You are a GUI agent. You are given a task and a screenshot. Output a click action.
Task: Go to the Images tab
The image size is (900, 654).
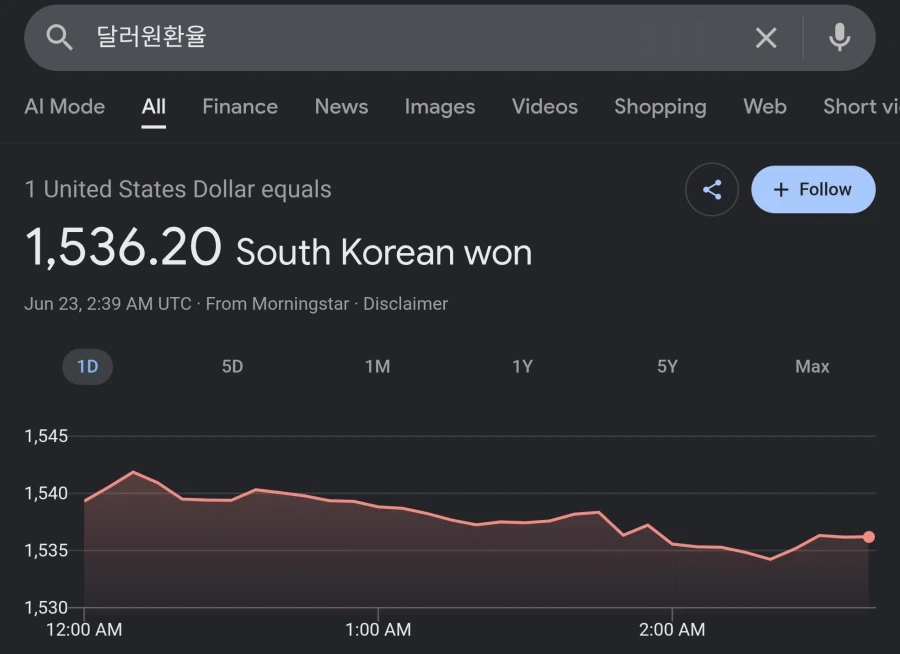click(440, 107)
